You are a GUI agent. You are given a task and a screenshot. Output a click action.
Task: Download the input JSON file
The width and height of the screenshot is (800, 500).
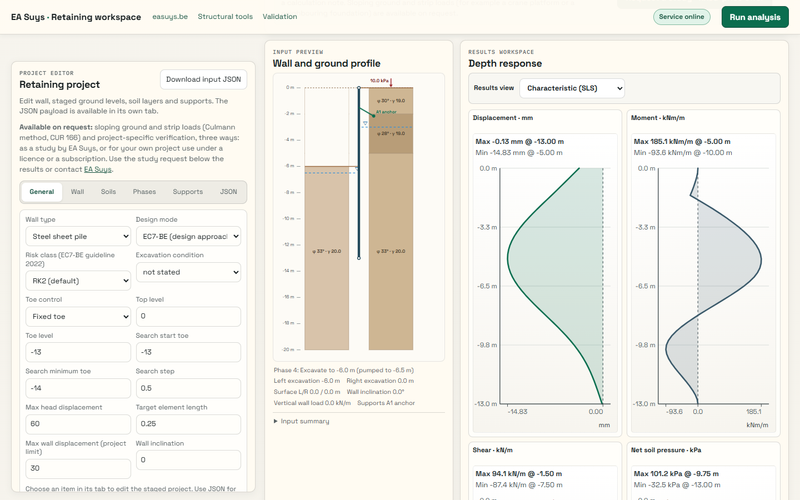pos(203,80)
